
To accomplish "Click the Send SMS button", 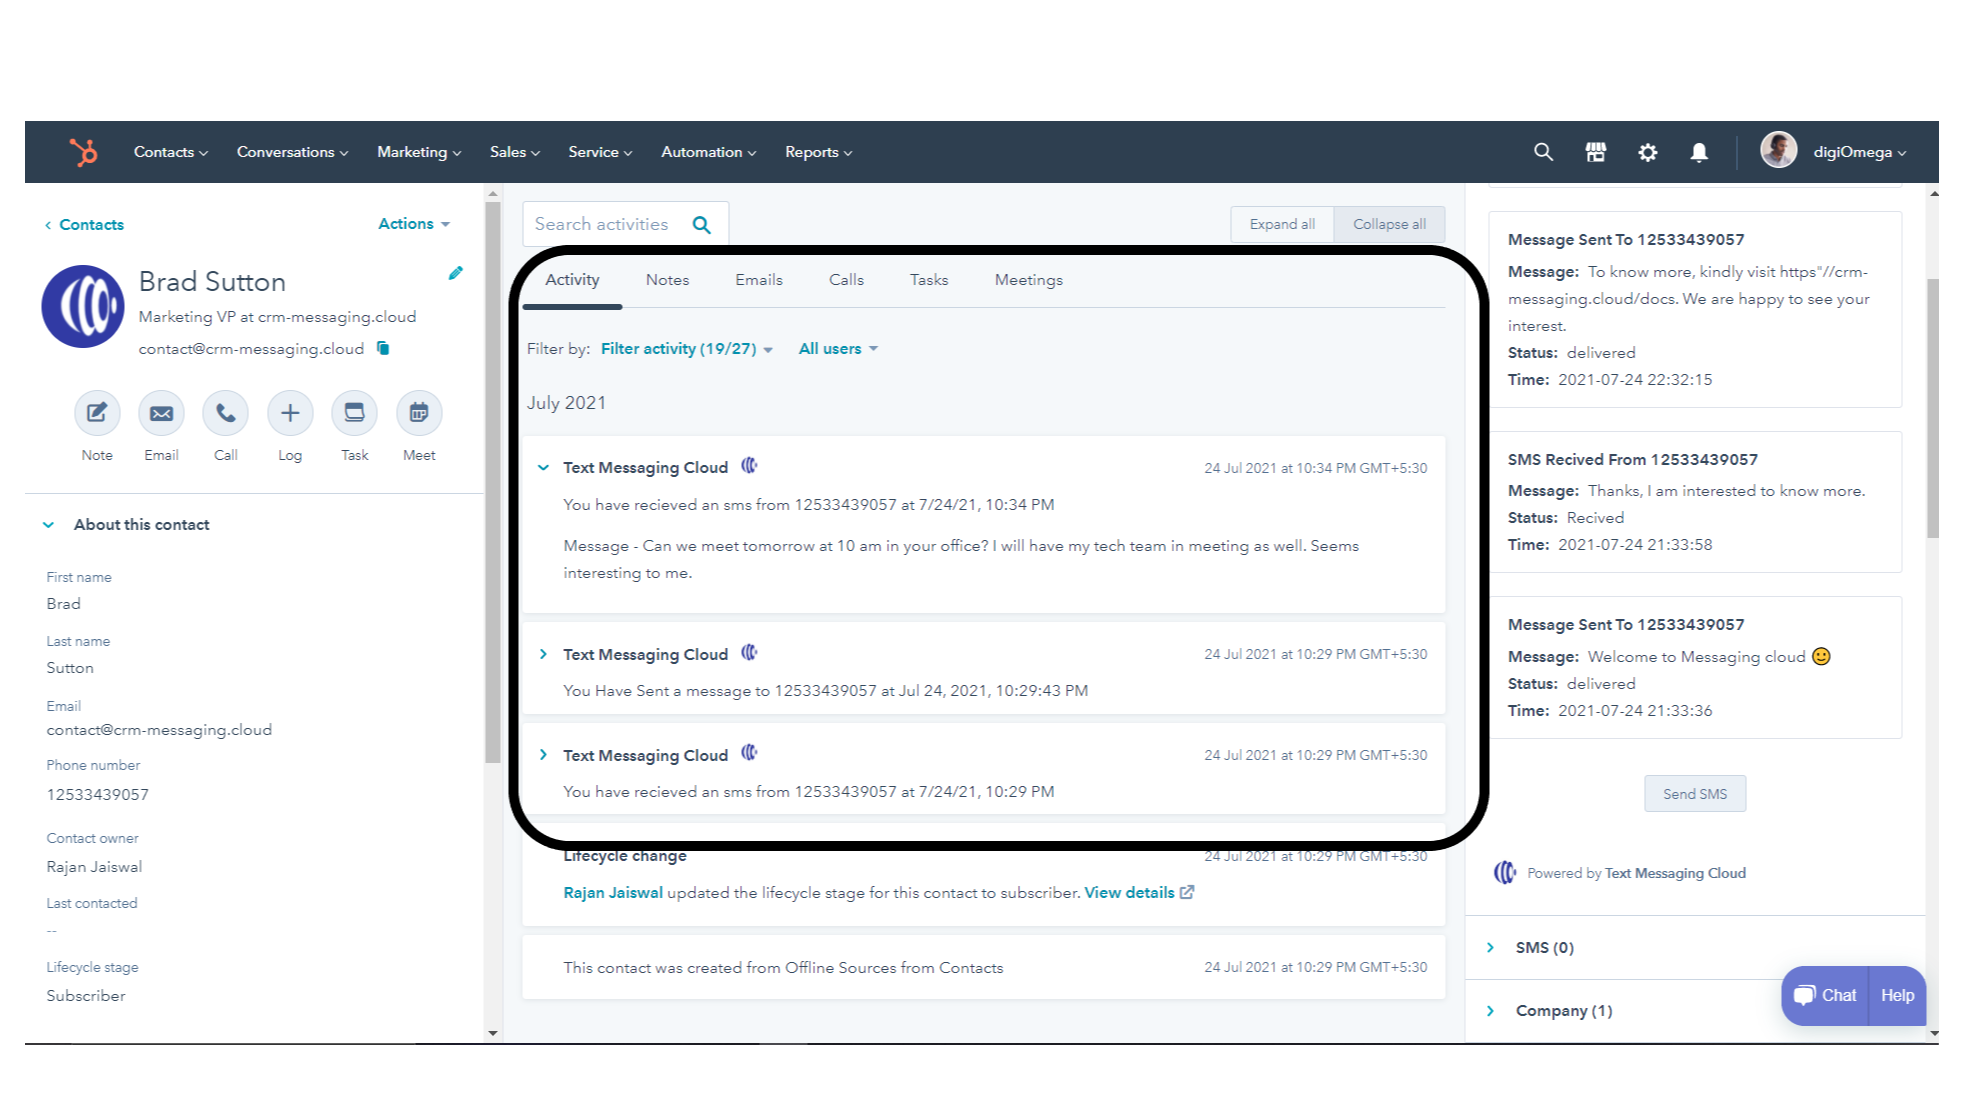I will [1695, 793].
